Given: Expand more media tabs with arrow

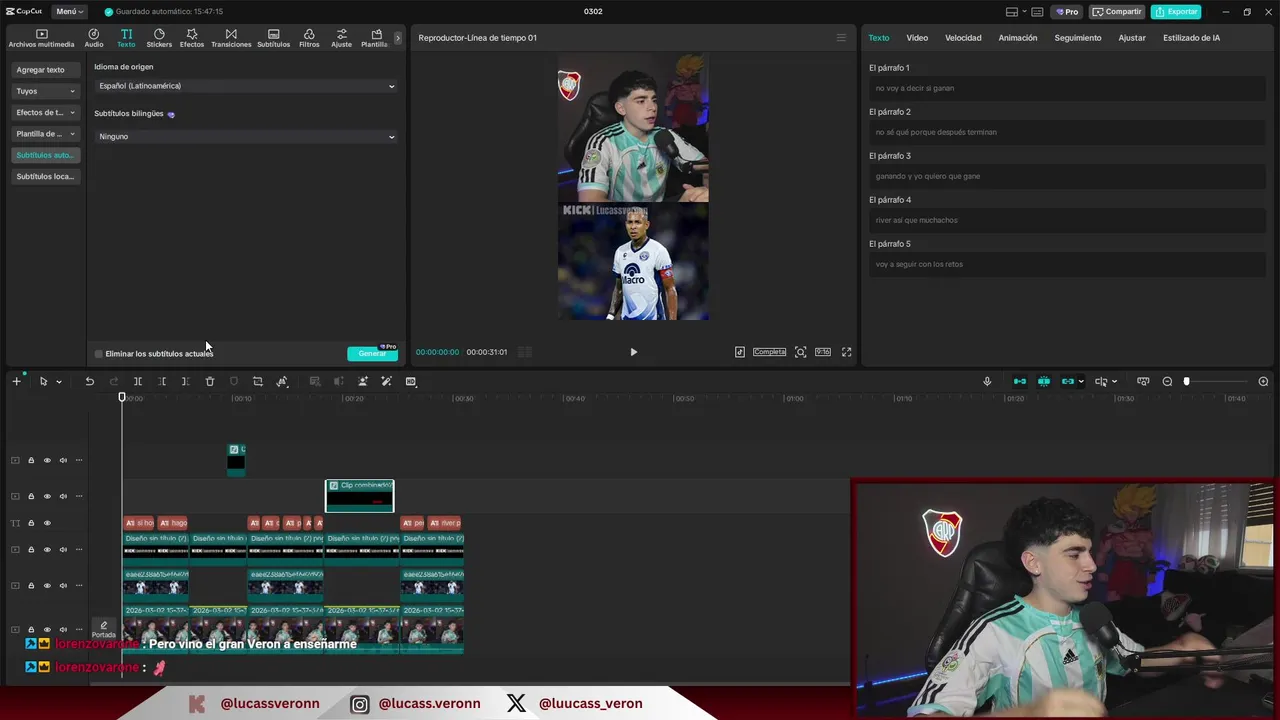Looking at the screenshot, I should point(397,38).
